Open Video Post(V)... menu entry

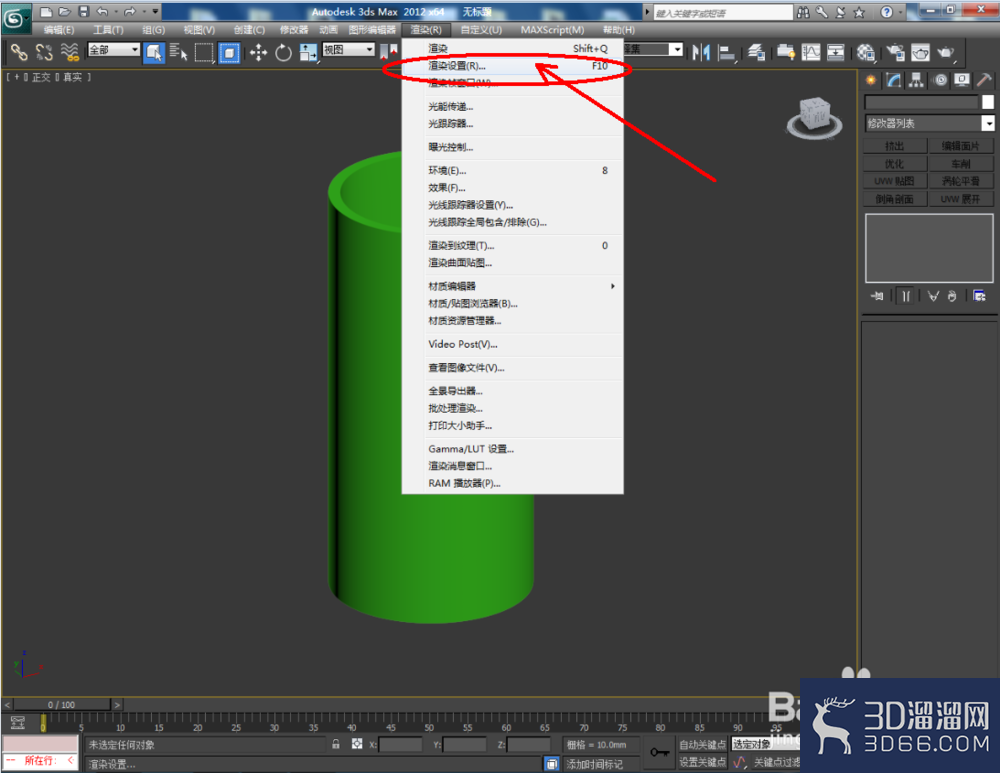click(x=513, y=344)
